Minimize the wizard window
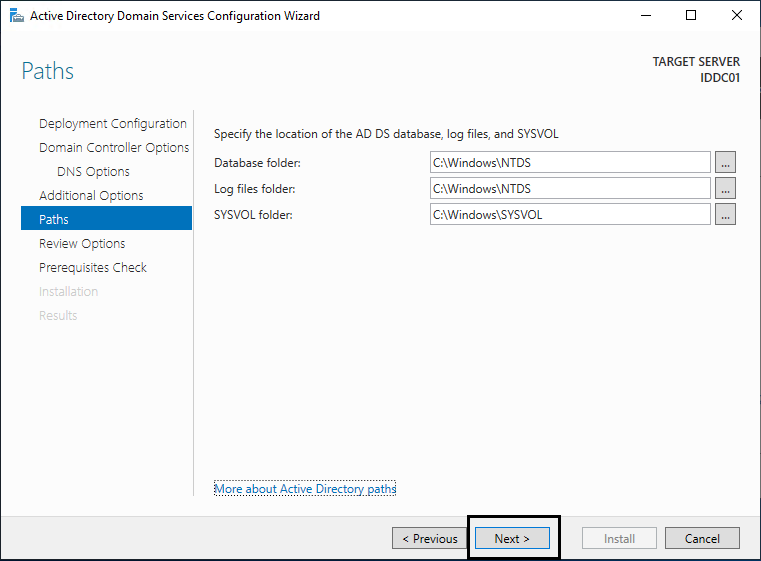 coord(646,16)
